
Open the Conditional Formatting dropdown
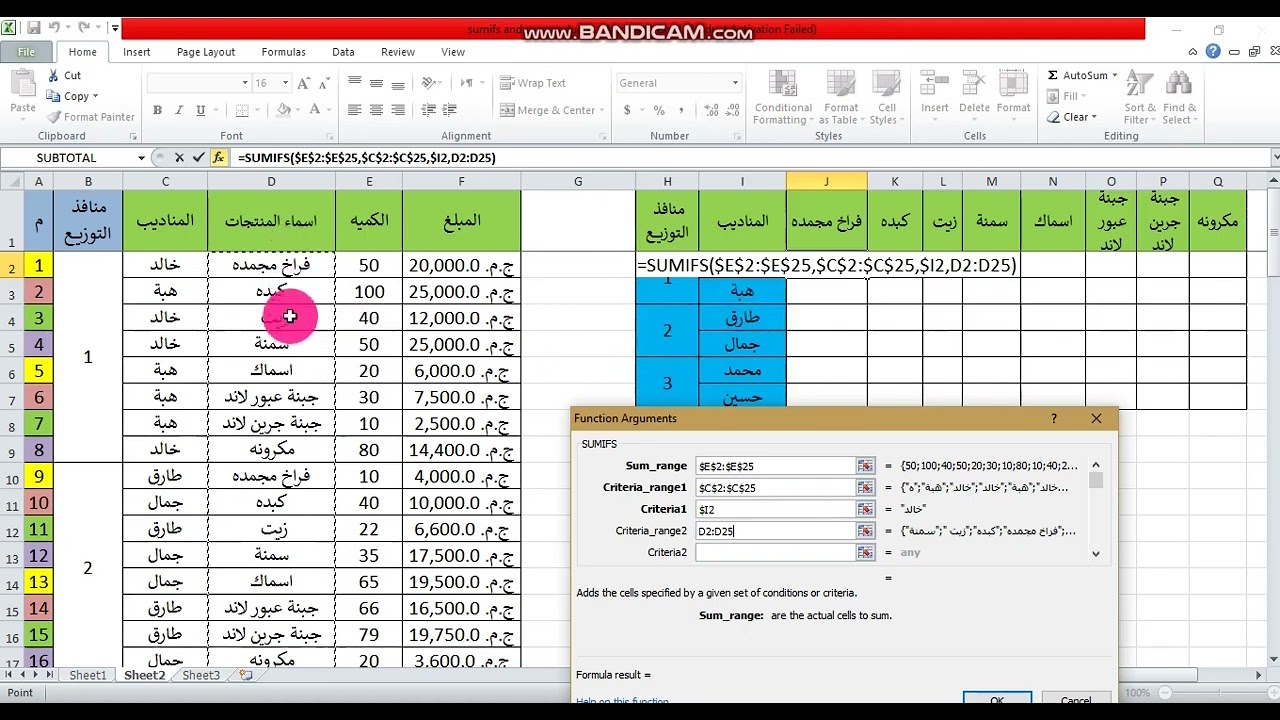(783, 98)
